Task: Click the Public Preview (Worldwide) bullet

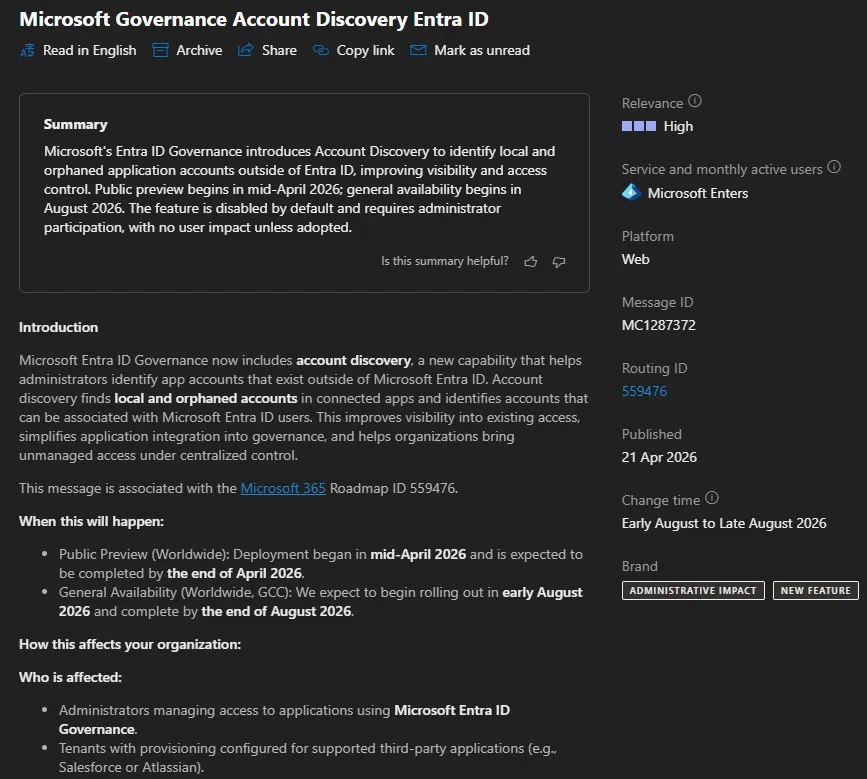Action: pos(321,563)
